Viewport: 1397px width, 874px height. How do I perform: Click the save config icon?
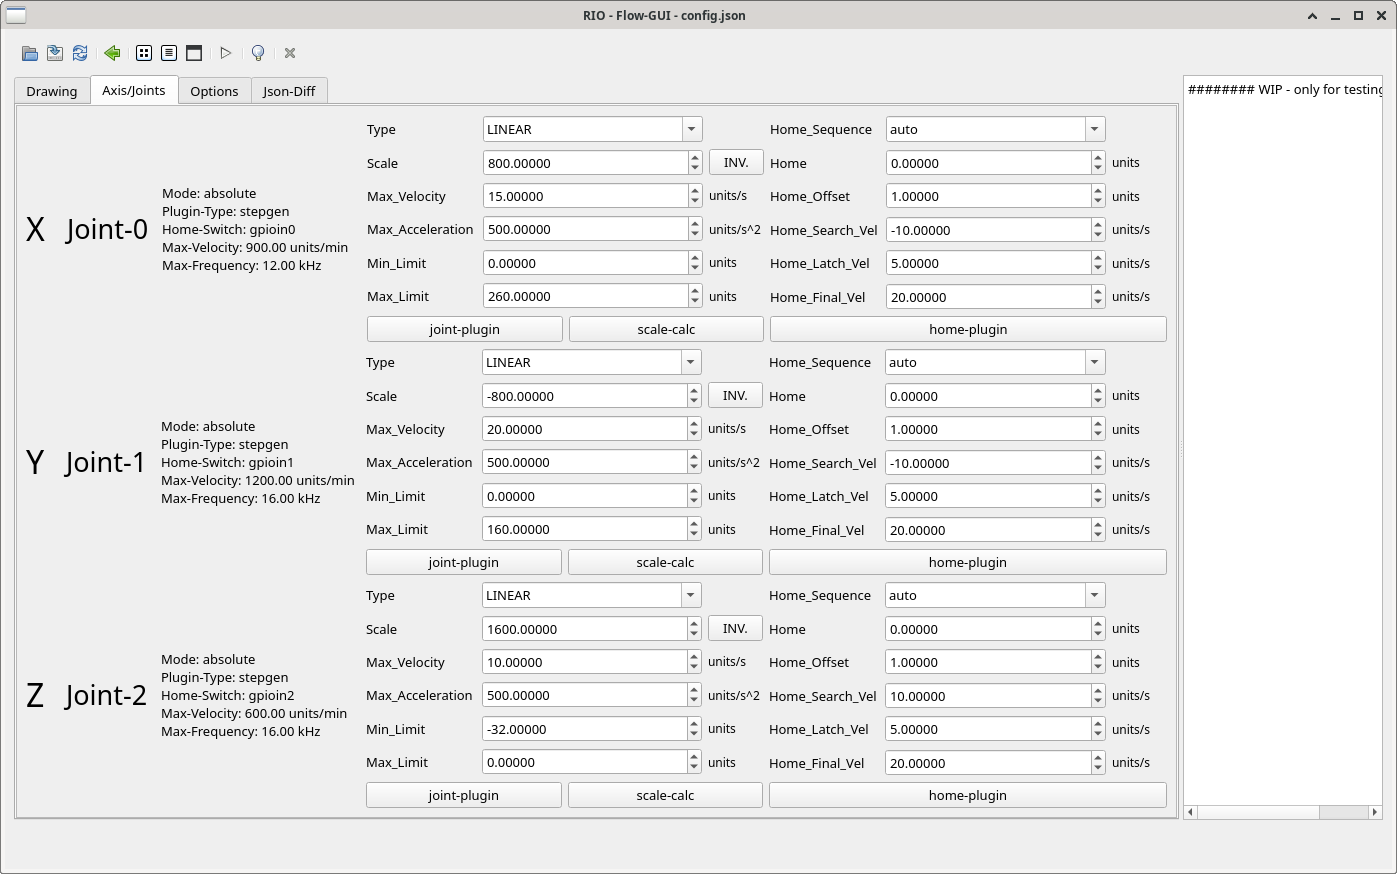55,53
